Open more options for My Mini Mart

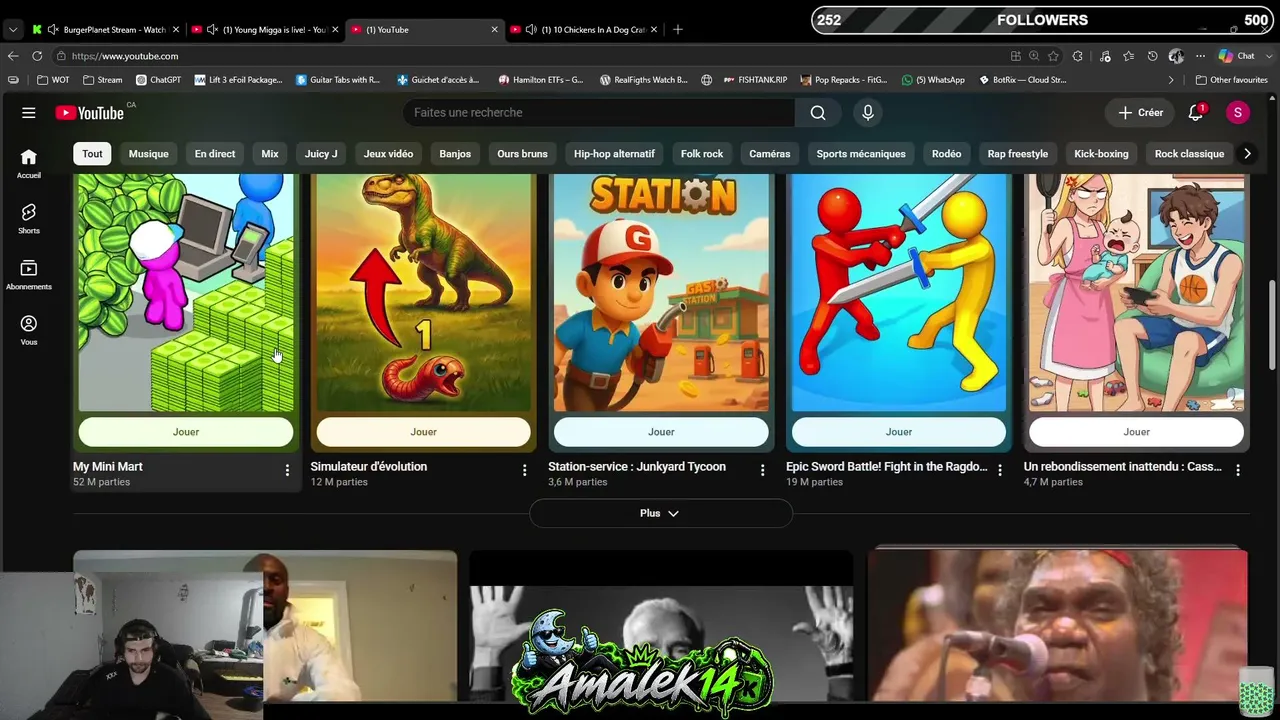coord(287,470)
